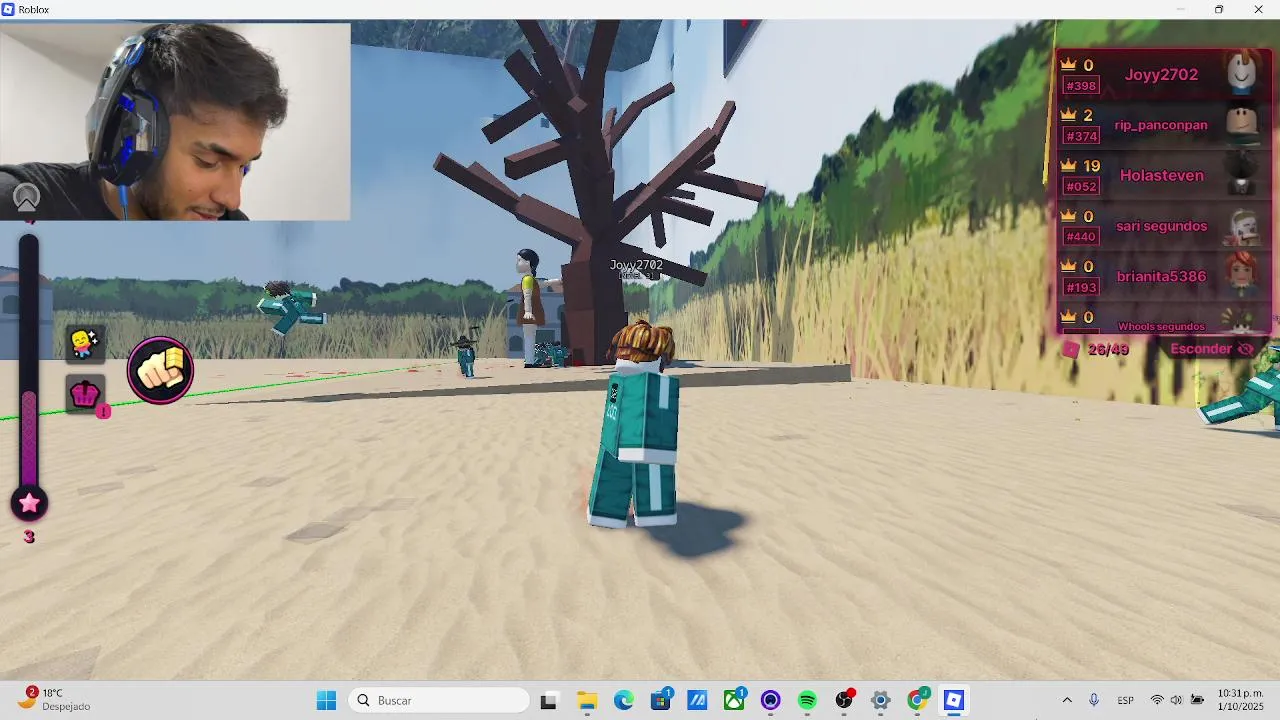Image resolution: width=1280 pixels, height=720 pixels.
Task: Click the #440 player number tag
Action: tap(1081, 237)
